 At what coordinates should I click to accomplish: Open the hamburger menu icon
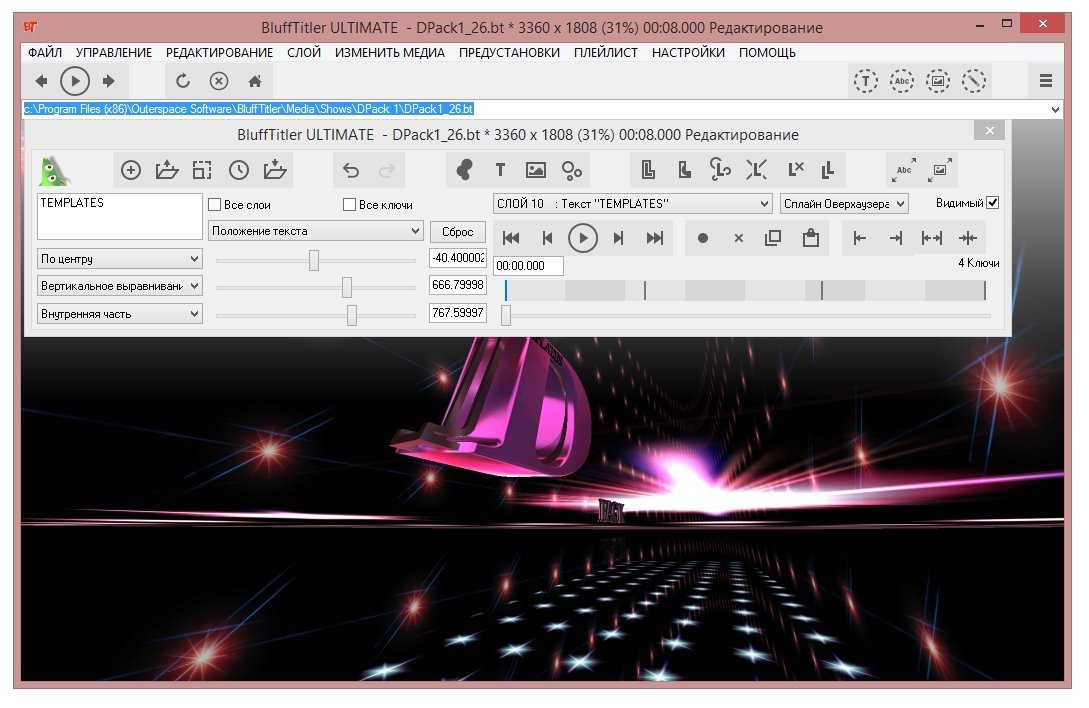coord(1046,81)
